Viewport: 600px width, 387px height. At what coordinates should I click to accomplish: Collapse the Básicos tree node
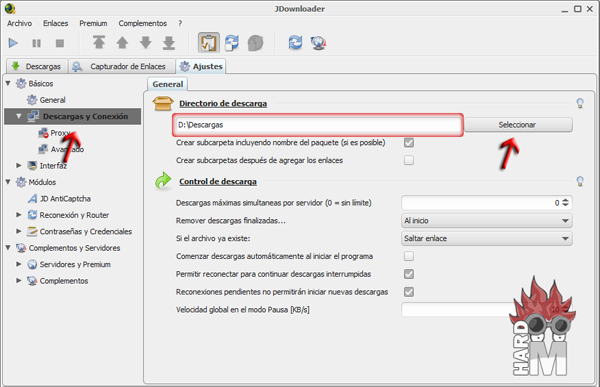point(8,83)
